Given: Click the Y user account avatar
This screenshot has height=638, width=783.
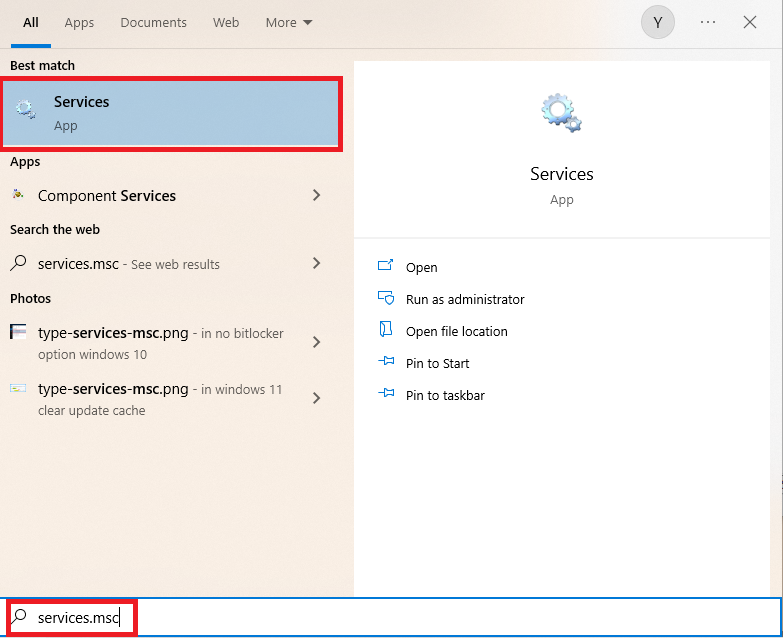Looking at the screenshot, I should click(658, 22).
